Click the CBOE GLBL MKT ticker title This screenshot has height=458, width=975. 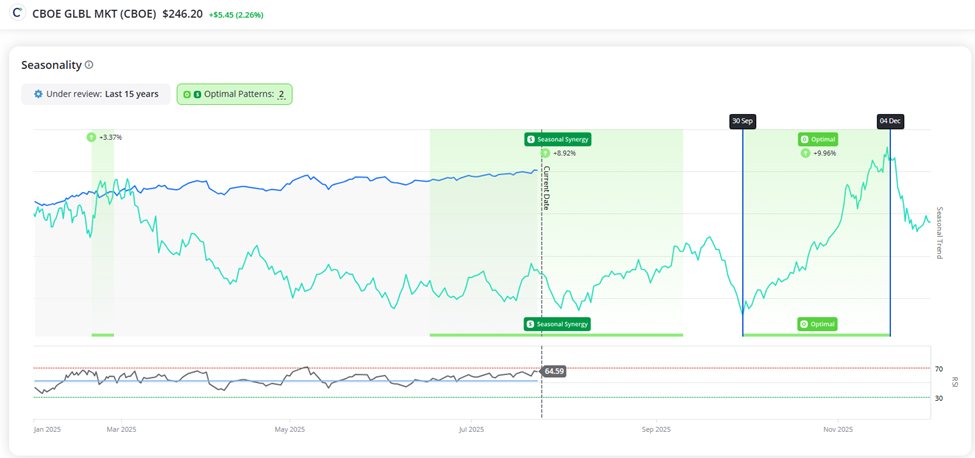94,14
